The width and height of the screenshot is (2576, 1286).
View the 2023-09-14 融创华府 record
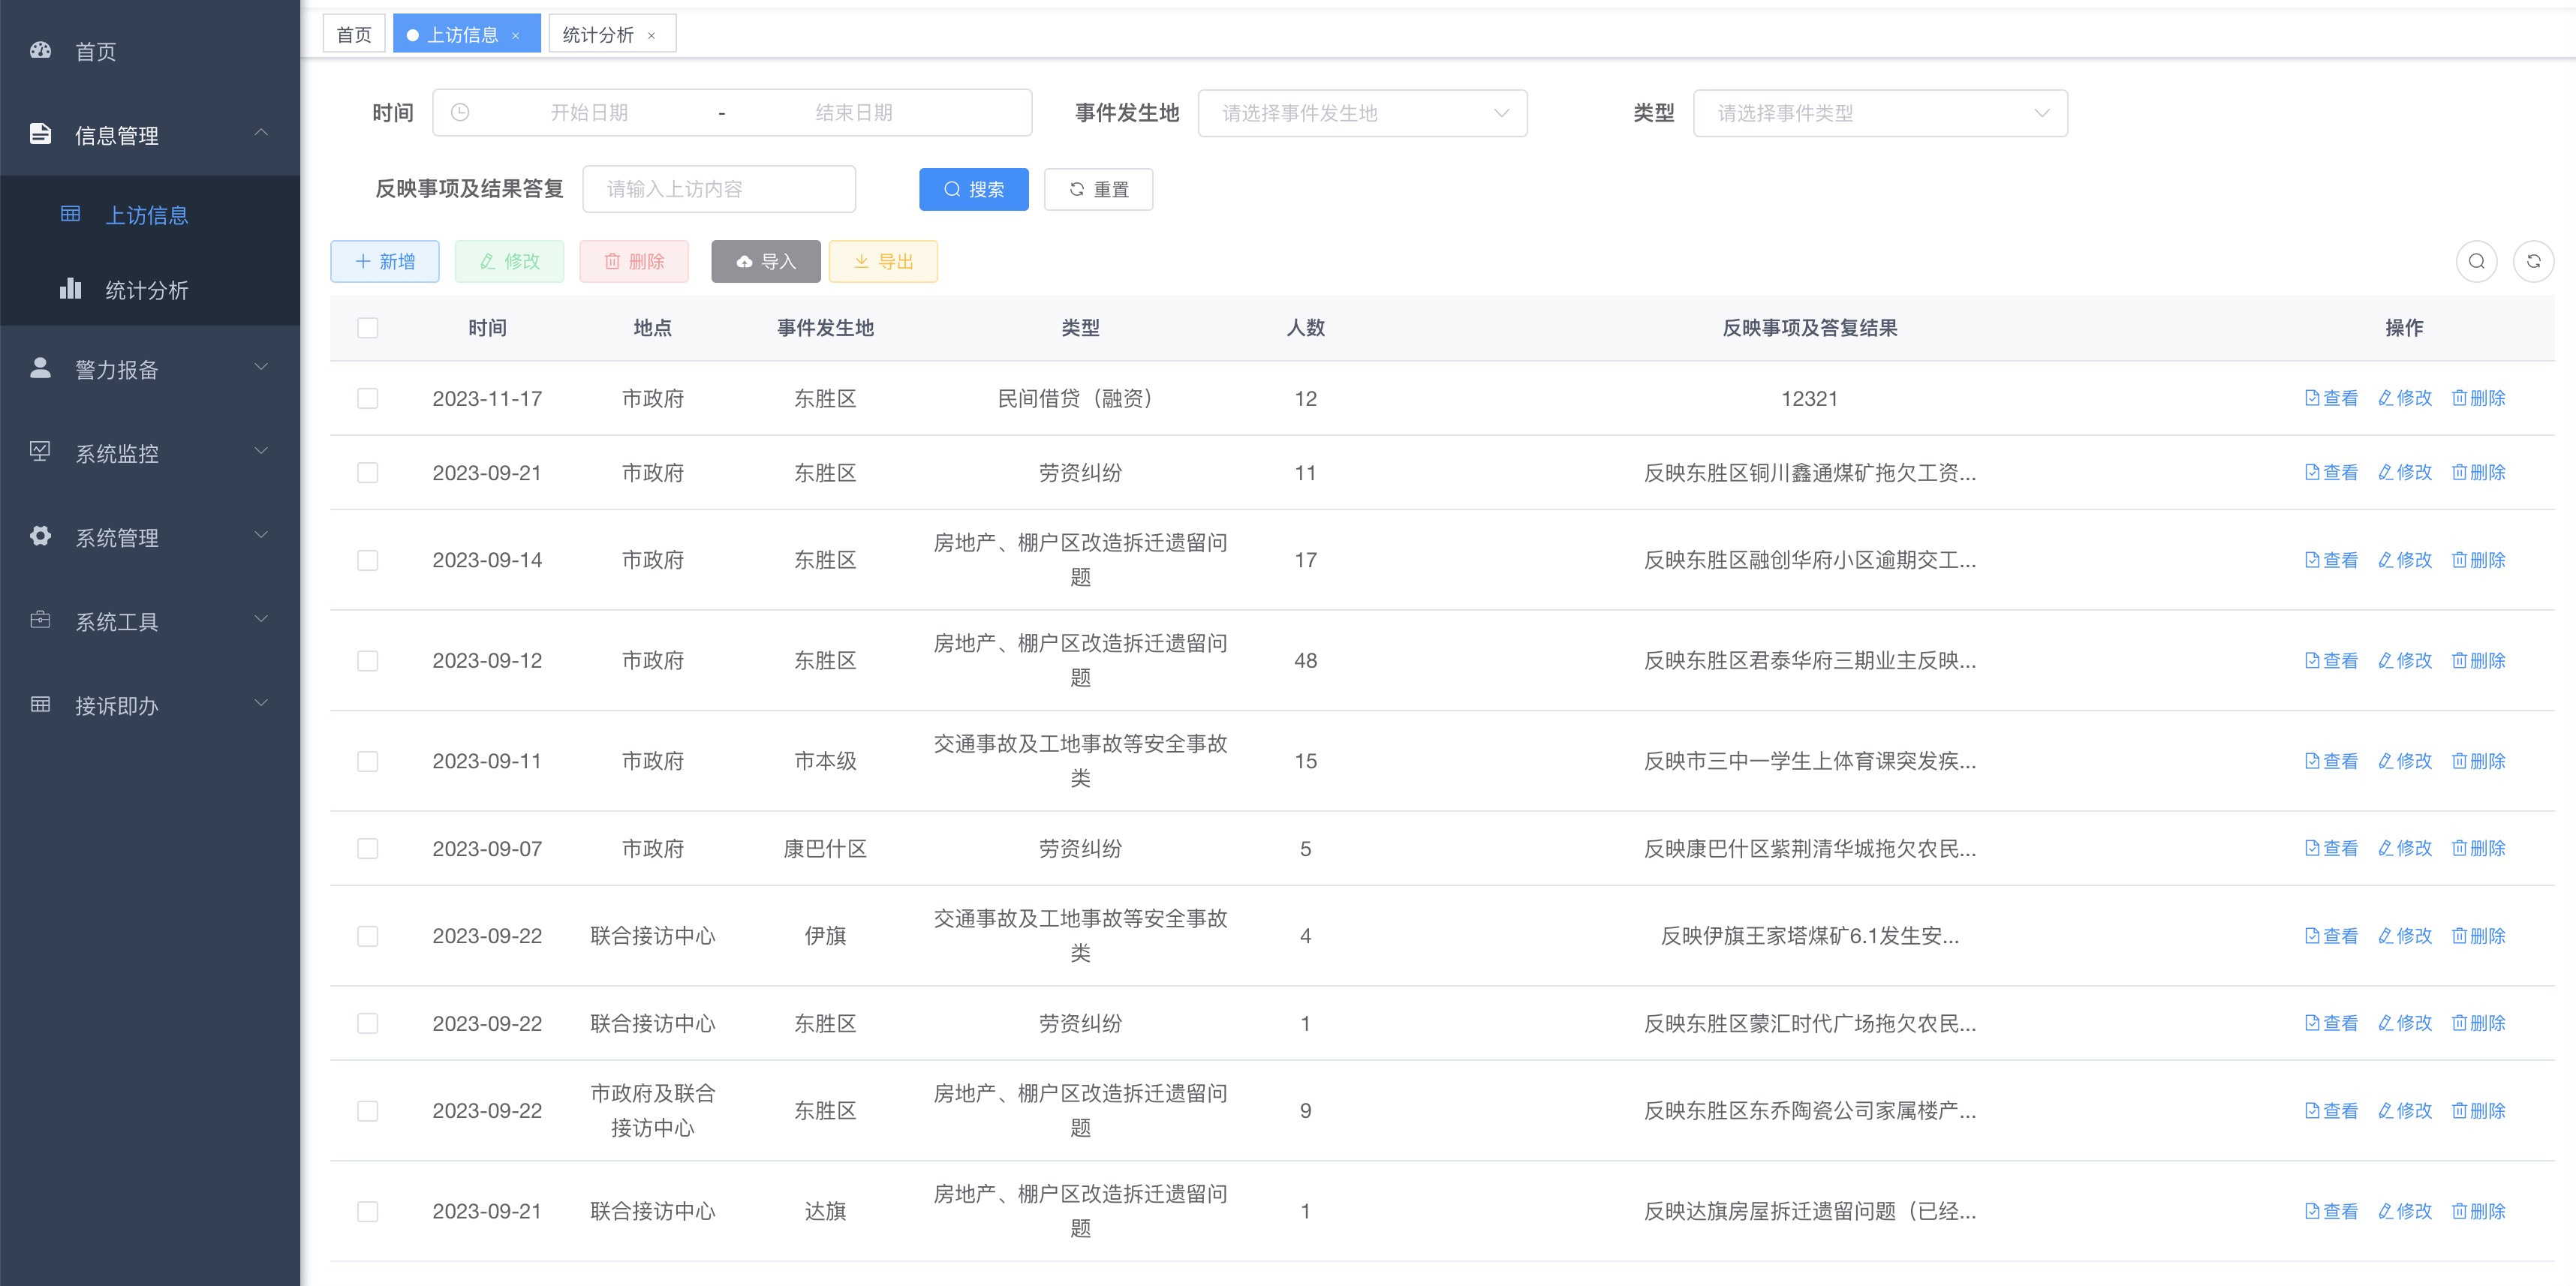[x=2331, y=560]
